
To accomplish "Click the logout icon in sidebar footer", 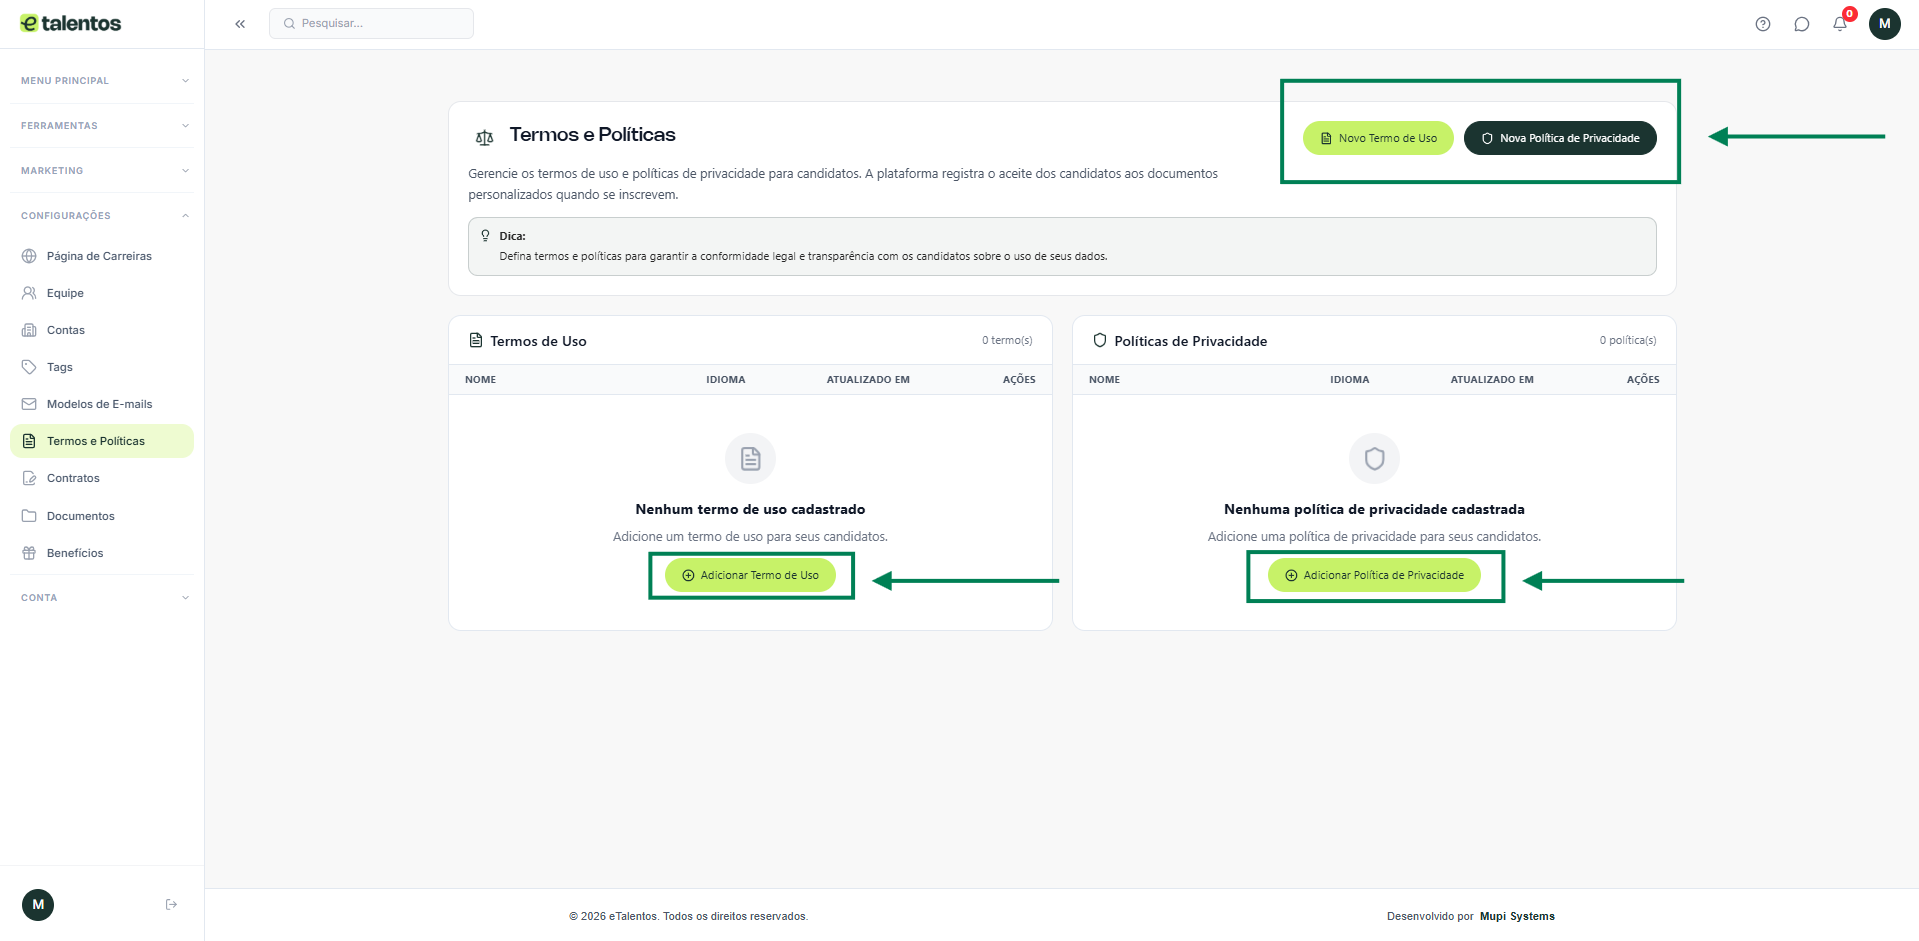I will tap(171, 905).
